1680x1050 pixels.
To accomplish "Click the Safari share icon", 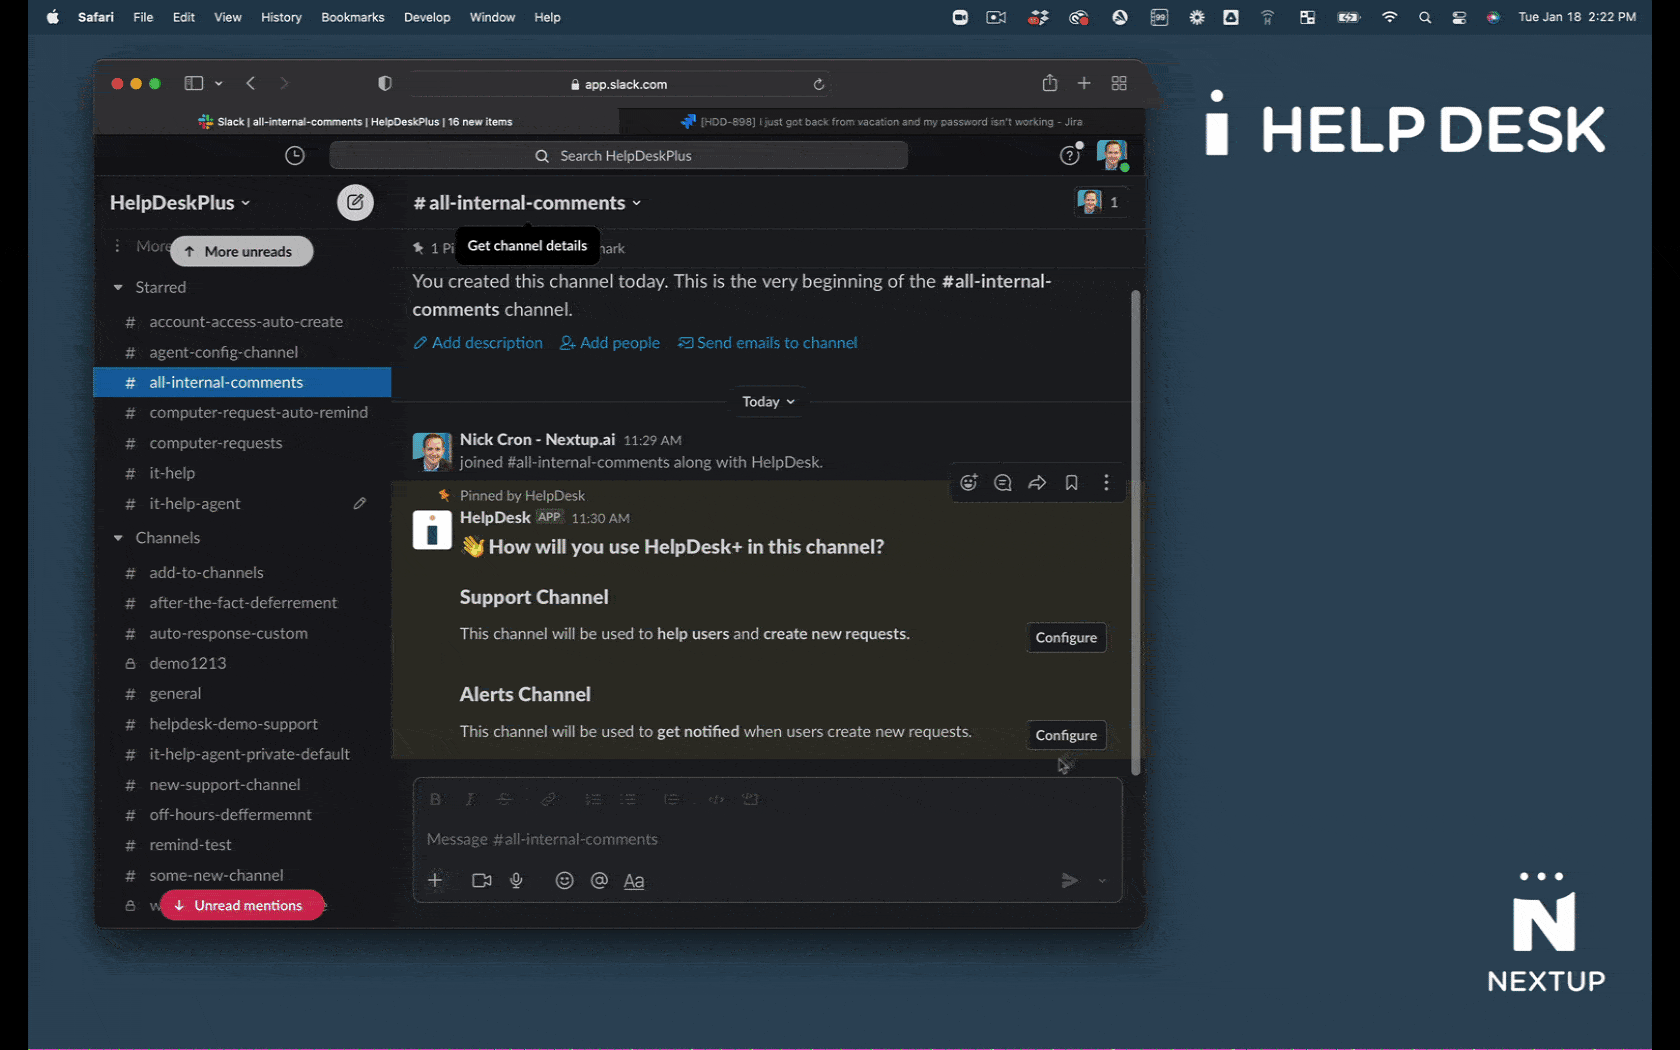I will pyautogui.click(x=1049, y=83).
